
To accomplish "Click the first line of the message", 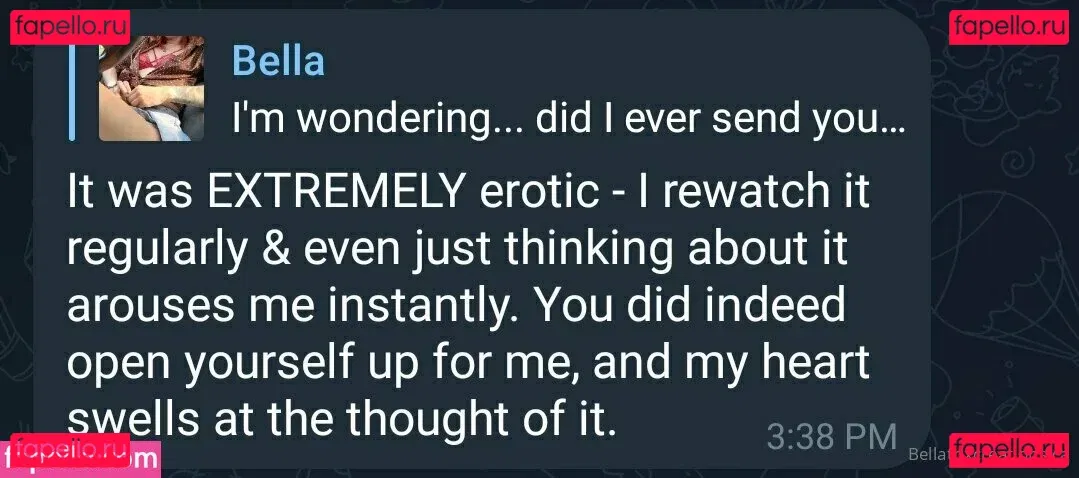I will pos(468,193).
